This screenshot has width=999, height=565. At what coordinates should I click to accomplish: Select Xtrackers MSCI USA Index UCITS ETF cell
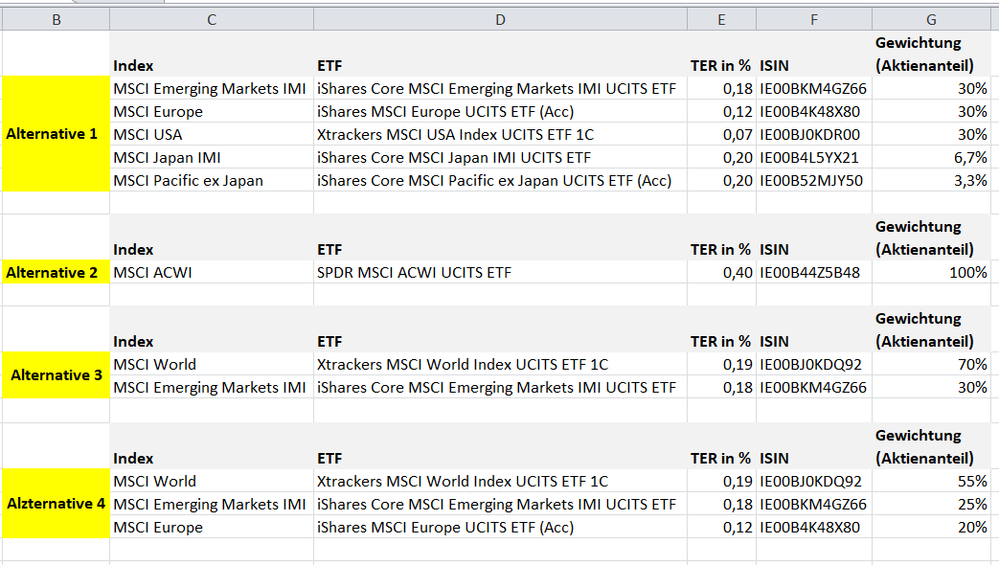[x=500, y=134]
